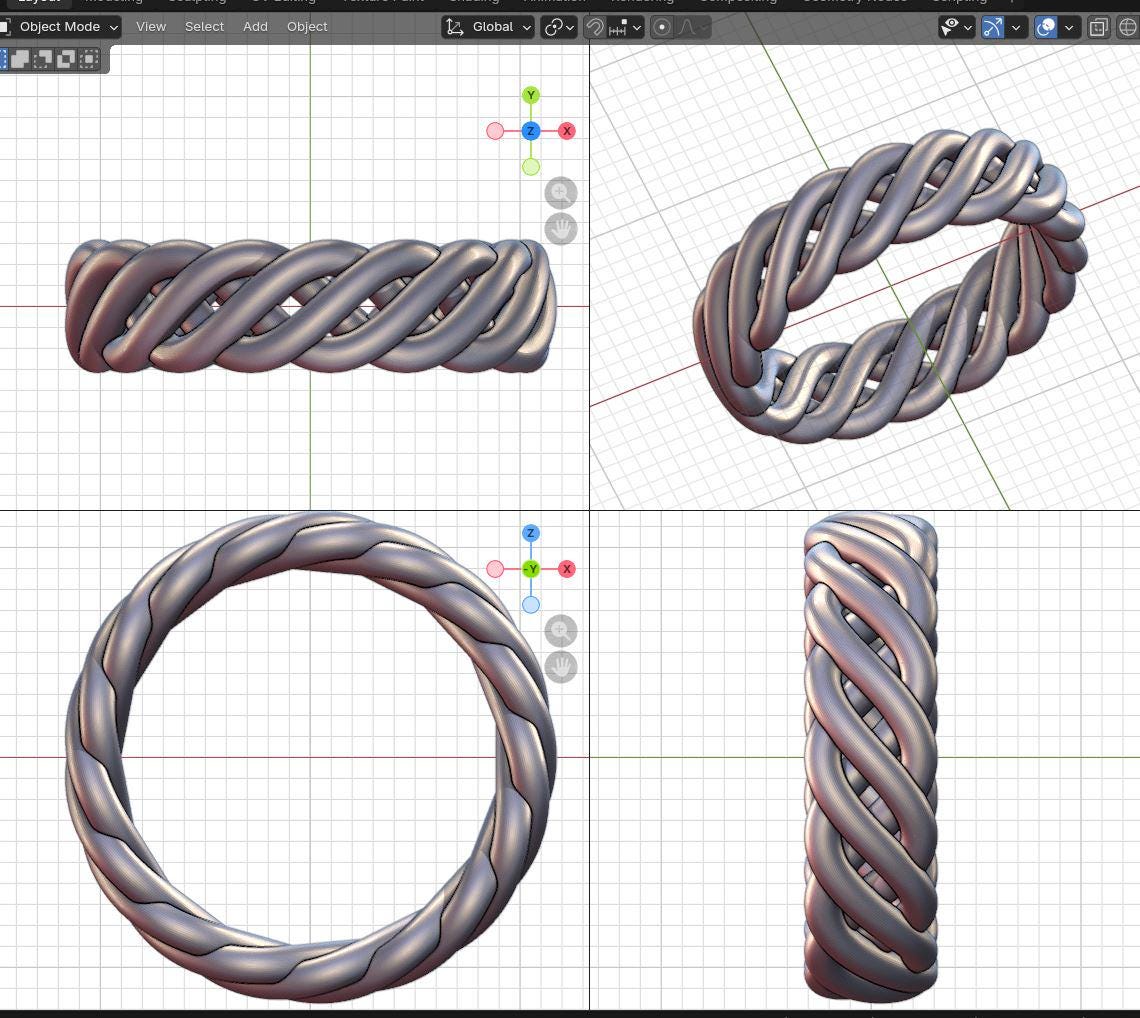Click the green Y axis in top-view gizmo
1140x1018 pixels.
tap(531, 95)
